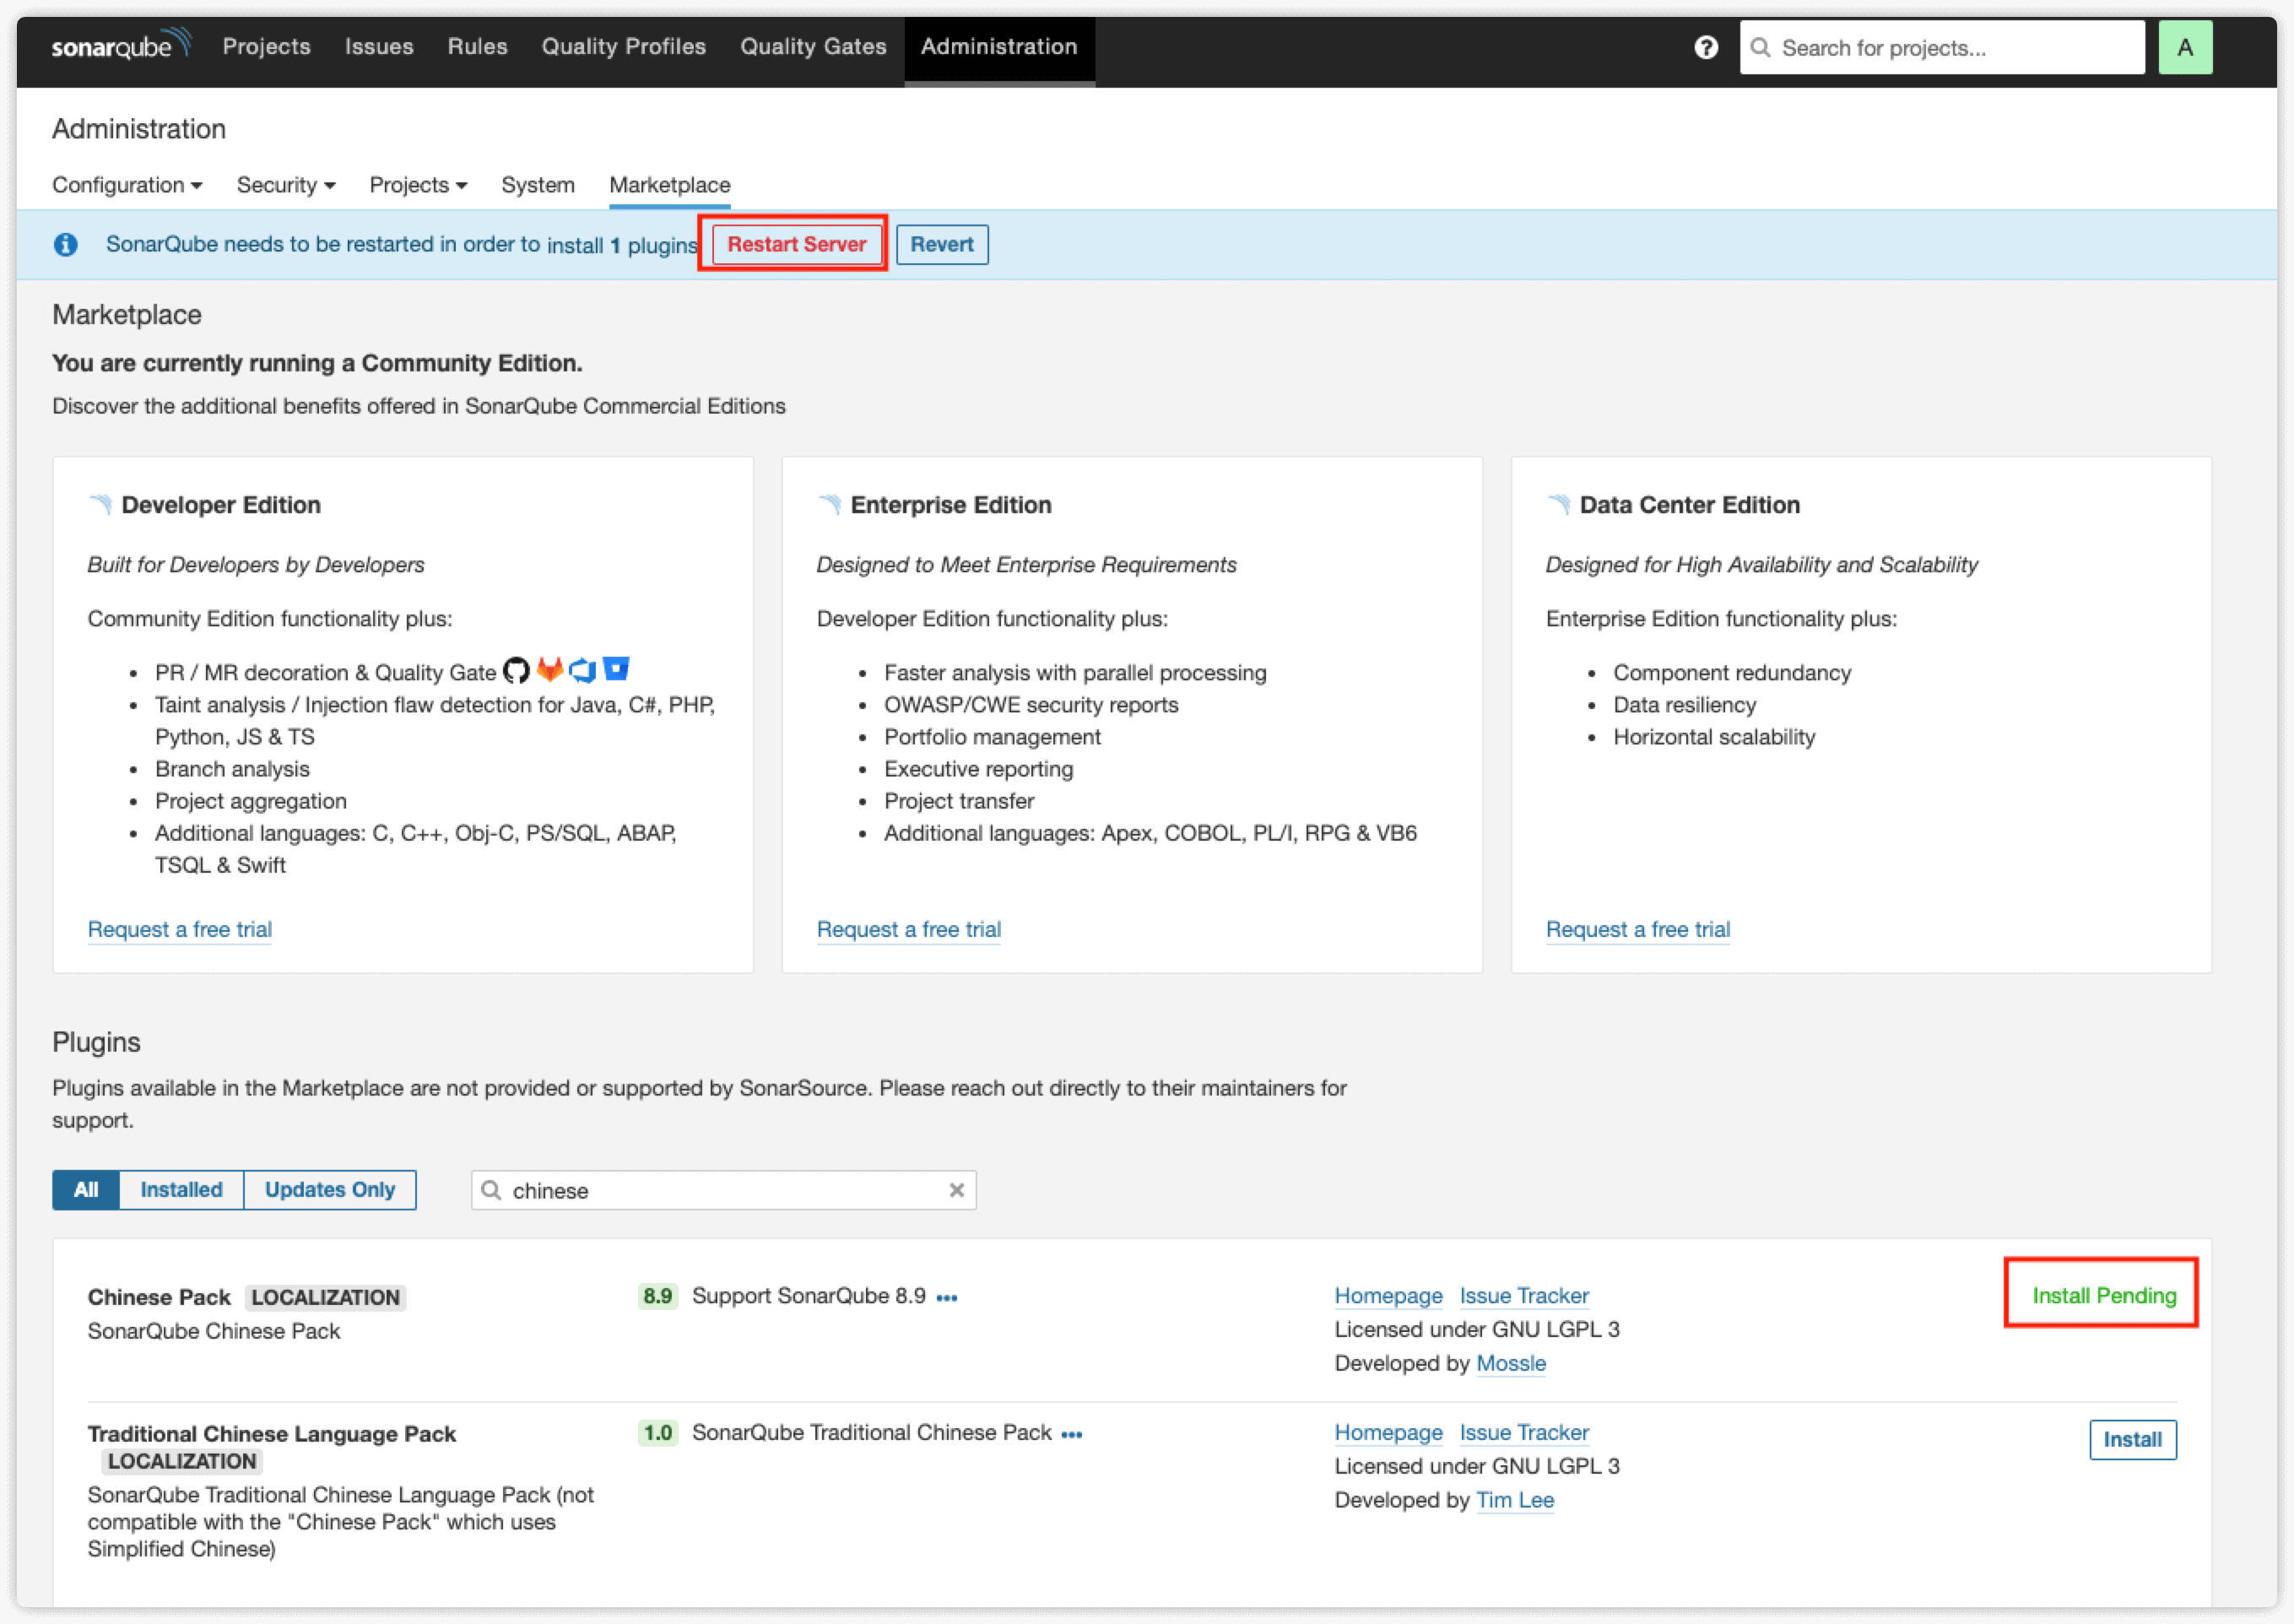This screenshot has width=2294, height=1624.
Task: Open the Security dropdown menu
Action: [x=285, y=185]
